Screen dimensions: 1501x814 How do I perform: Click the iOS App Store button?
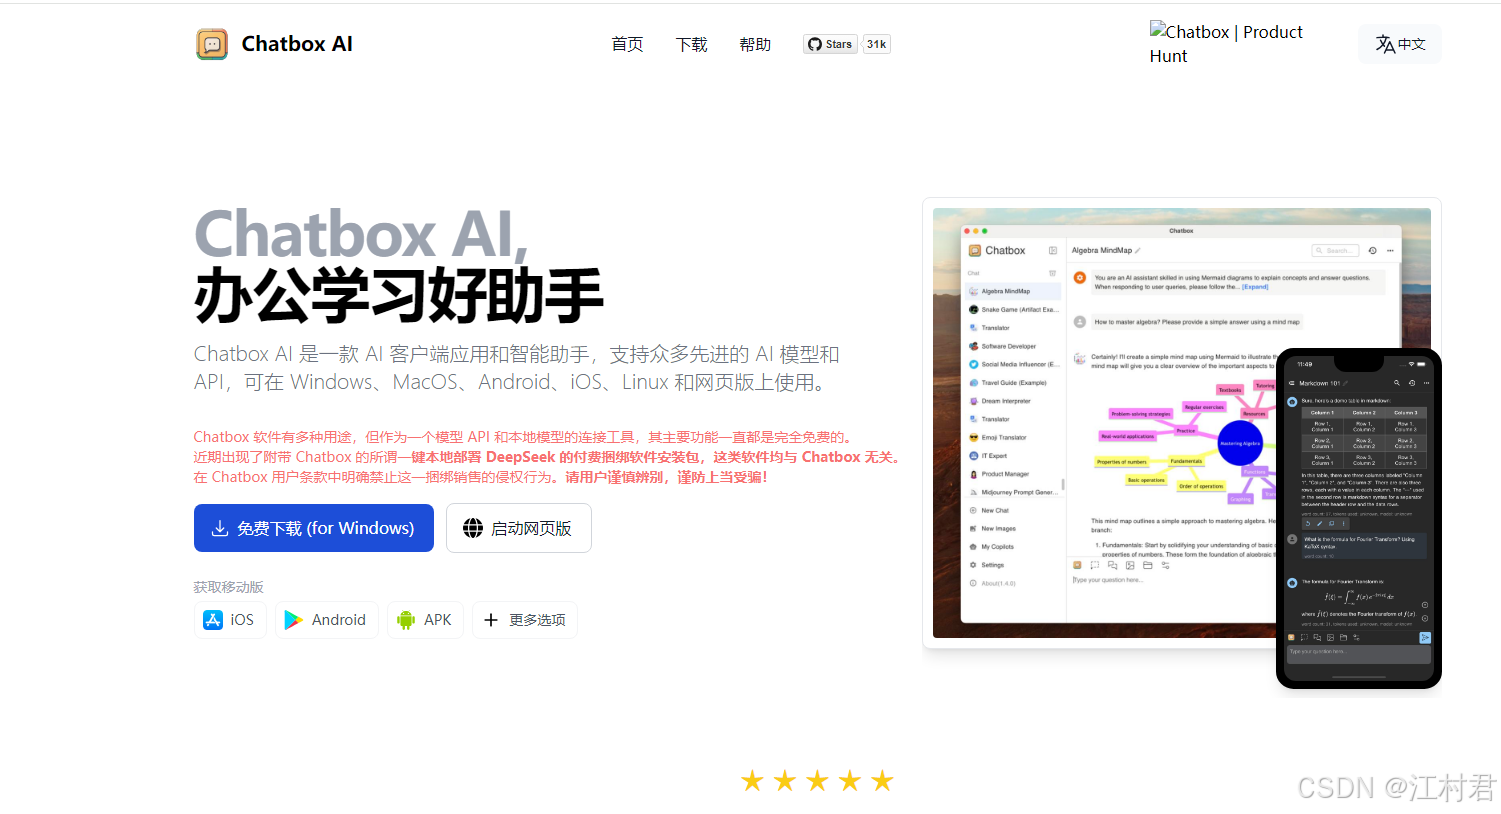(x=230, y=620)
